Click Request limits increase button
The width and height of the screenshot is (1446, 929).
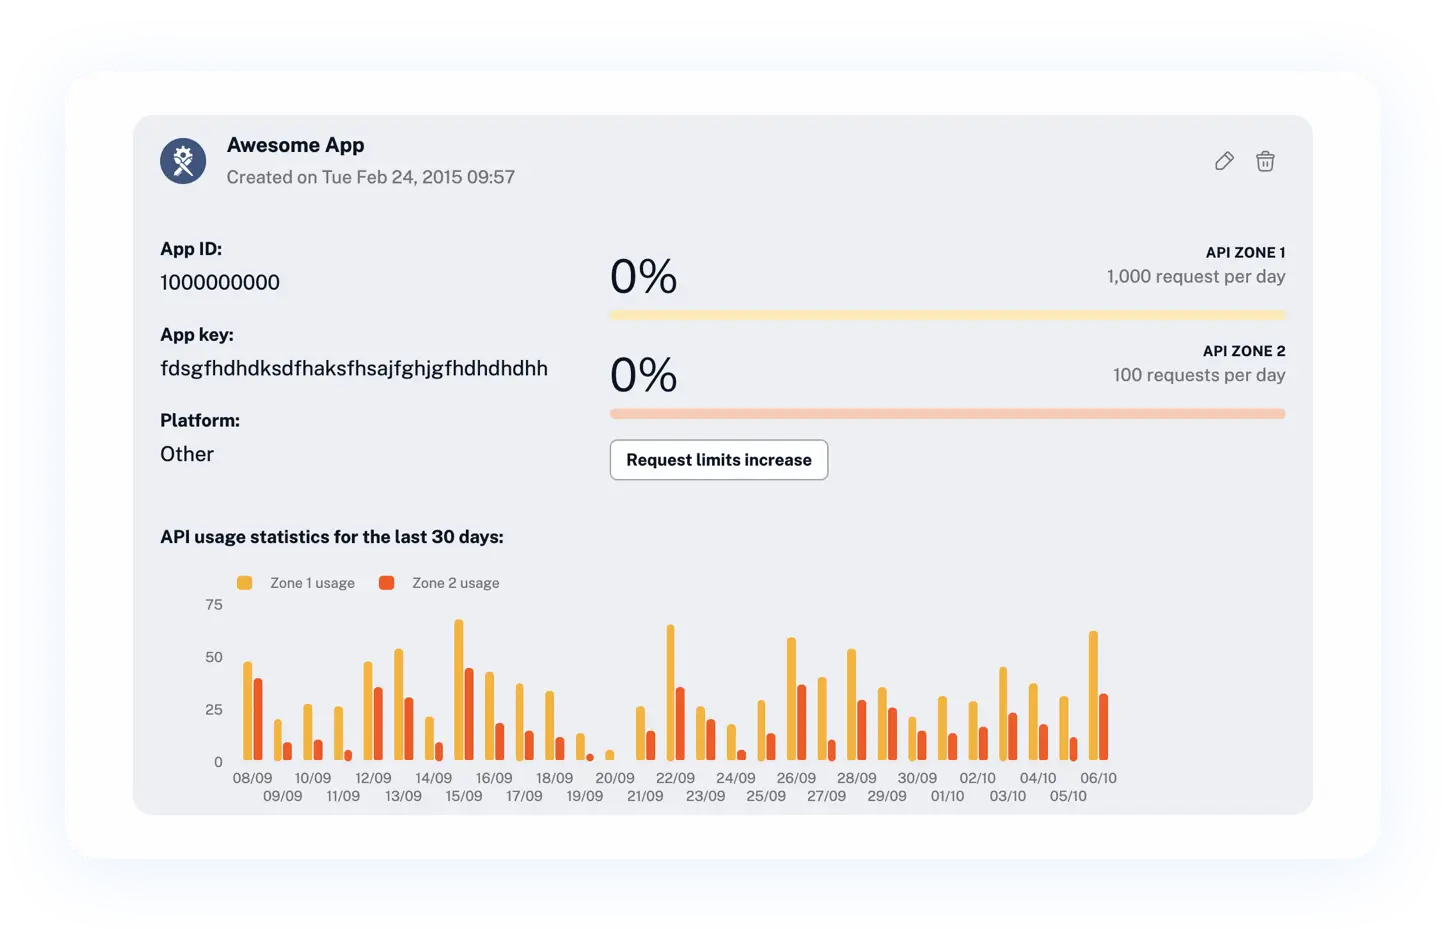pos(719,460)
